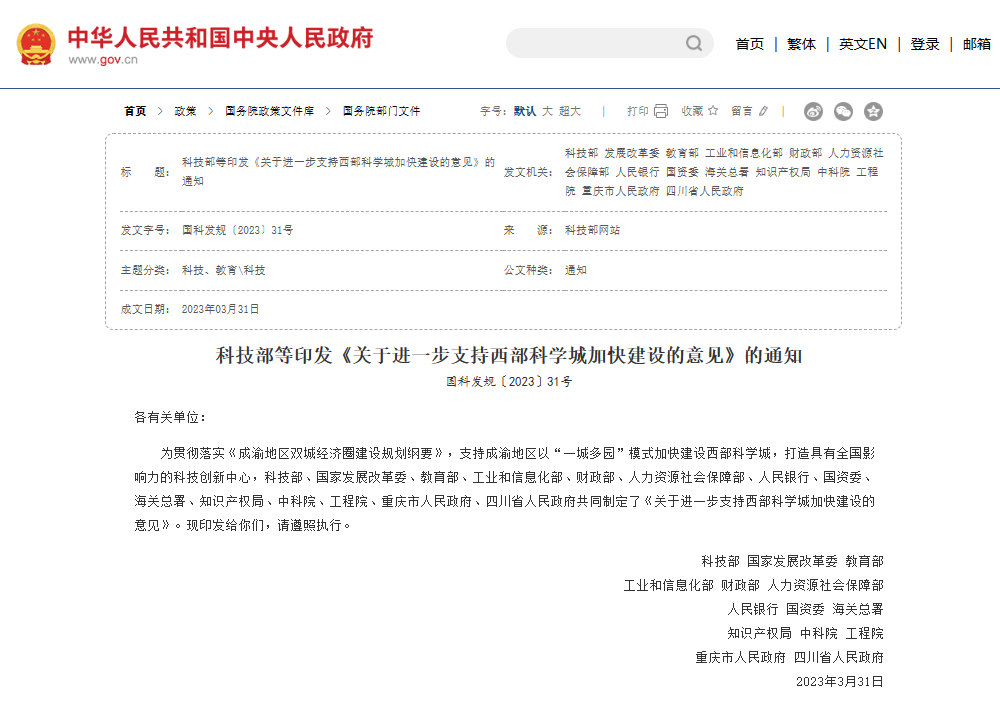This screenshot has height=704, width=1000.
Task: Select the 超大 font size
Action: pos(570,111)
